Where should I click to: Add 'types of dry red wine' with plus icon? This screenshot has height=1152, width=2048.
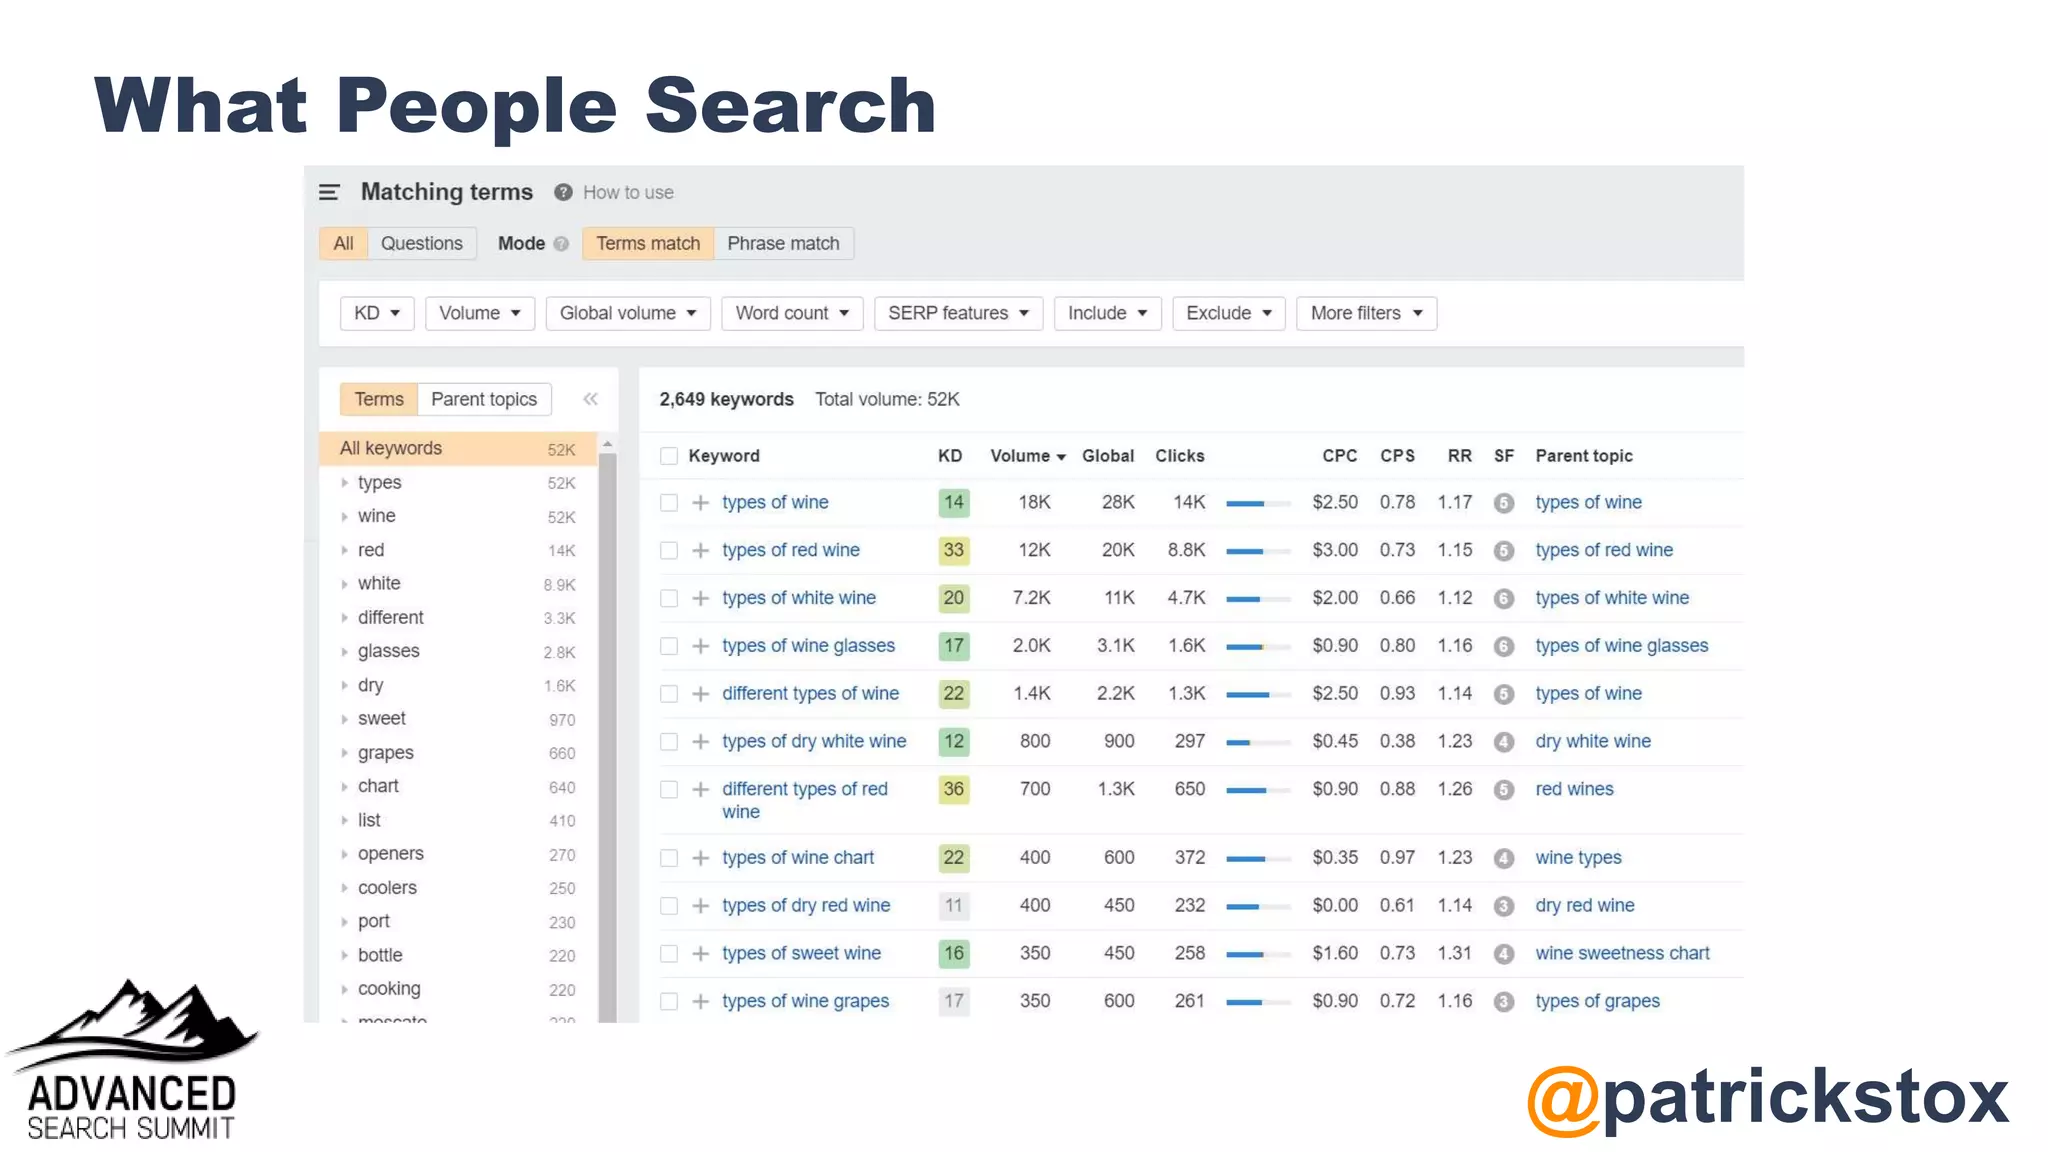pos(701,906)
